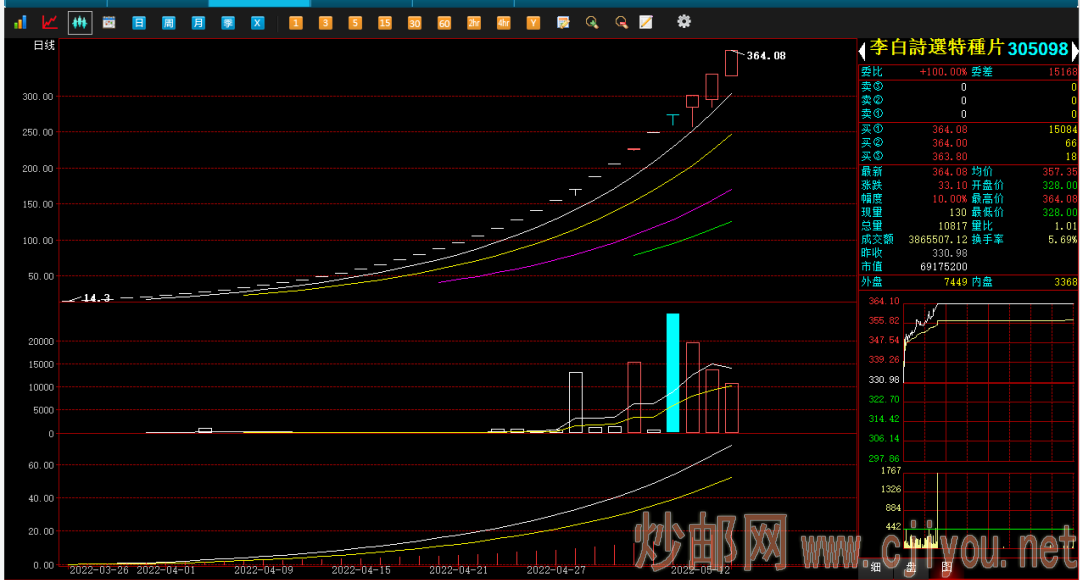The image size is (1080, 580).
Task: Select the weekly 周 period button
Action: pos(168,22)
